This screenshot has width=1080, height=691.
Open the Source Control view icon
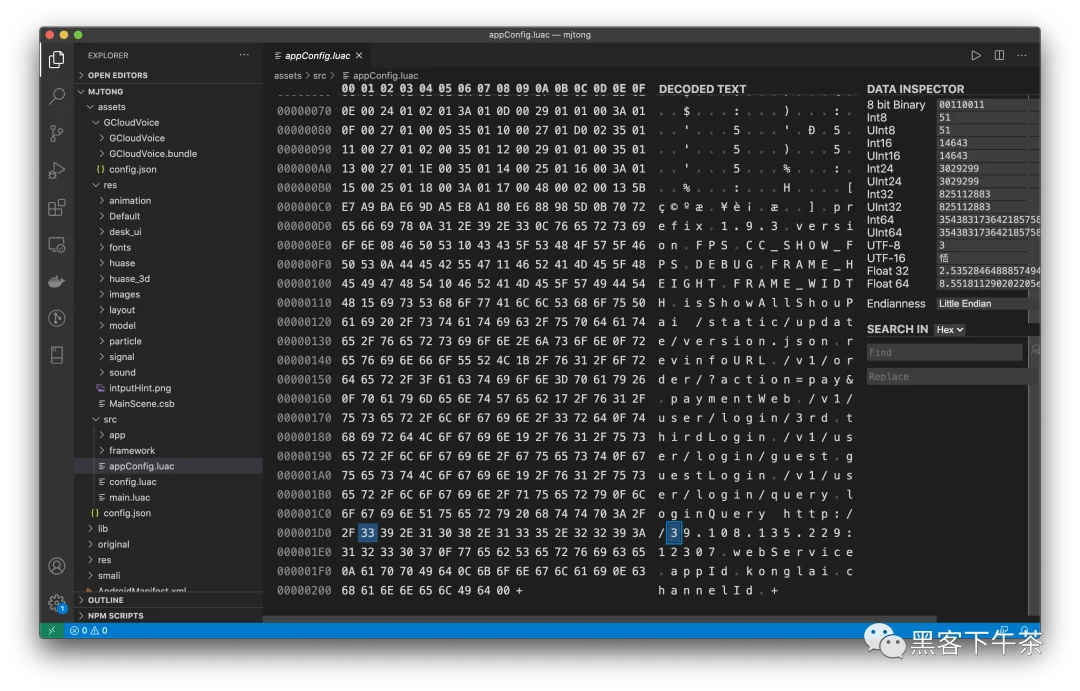(x=57, y=133)
